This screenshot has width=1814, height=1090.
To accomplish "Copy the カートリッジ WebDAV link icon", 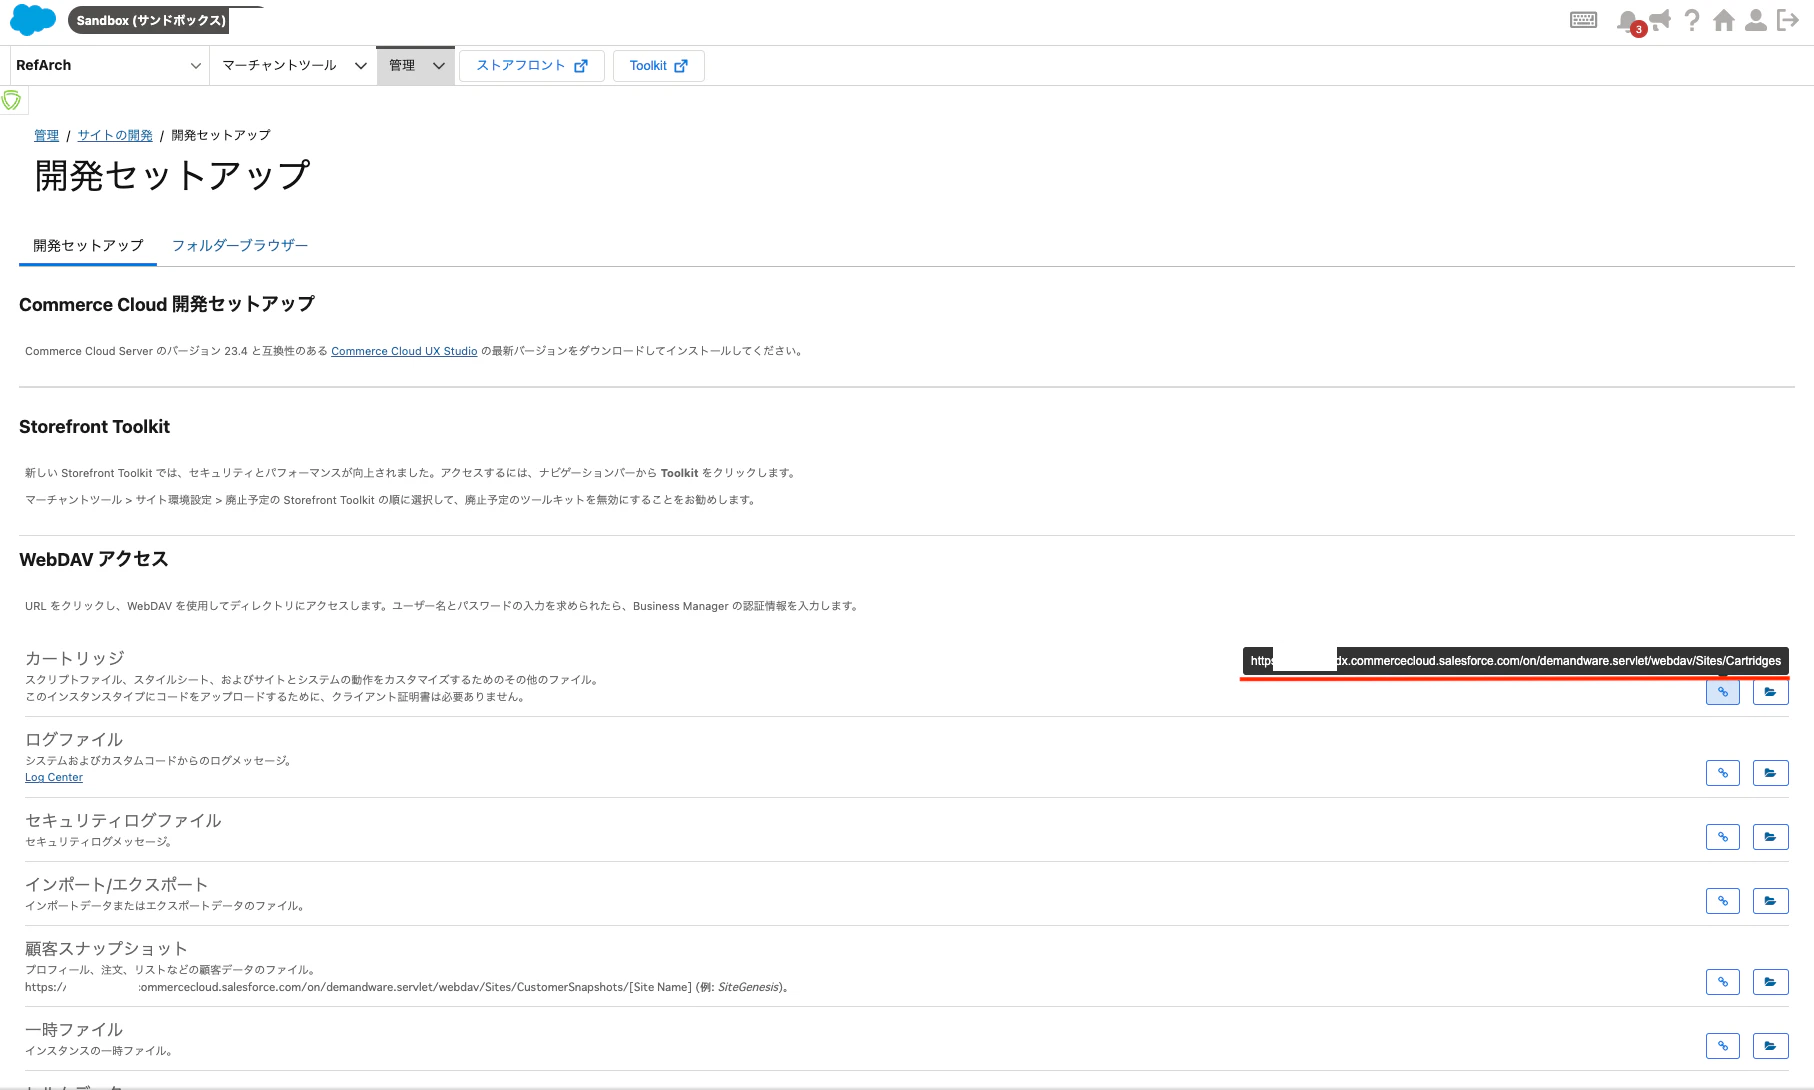I will pyautogui.click(x=1723, y=692).
